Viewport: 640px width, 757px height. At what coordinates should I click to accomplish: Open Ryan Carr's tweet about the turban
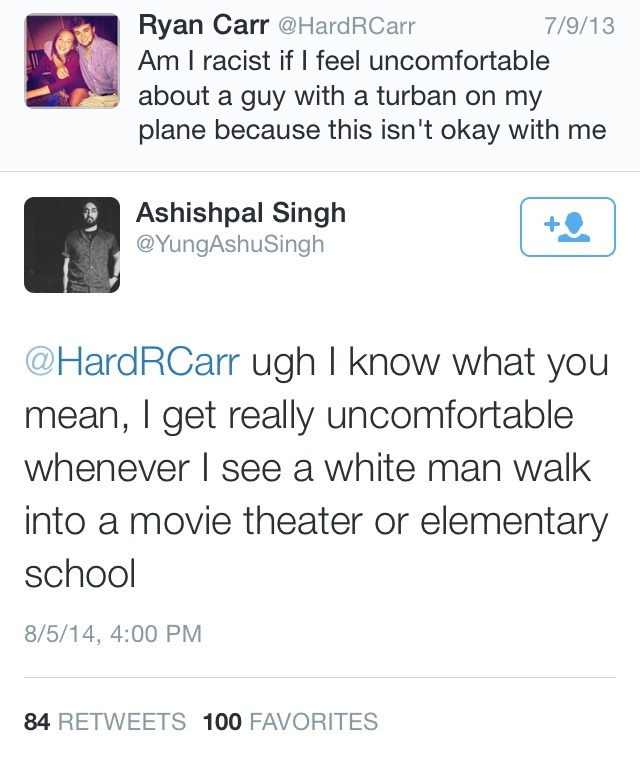[x=372, y=96]
